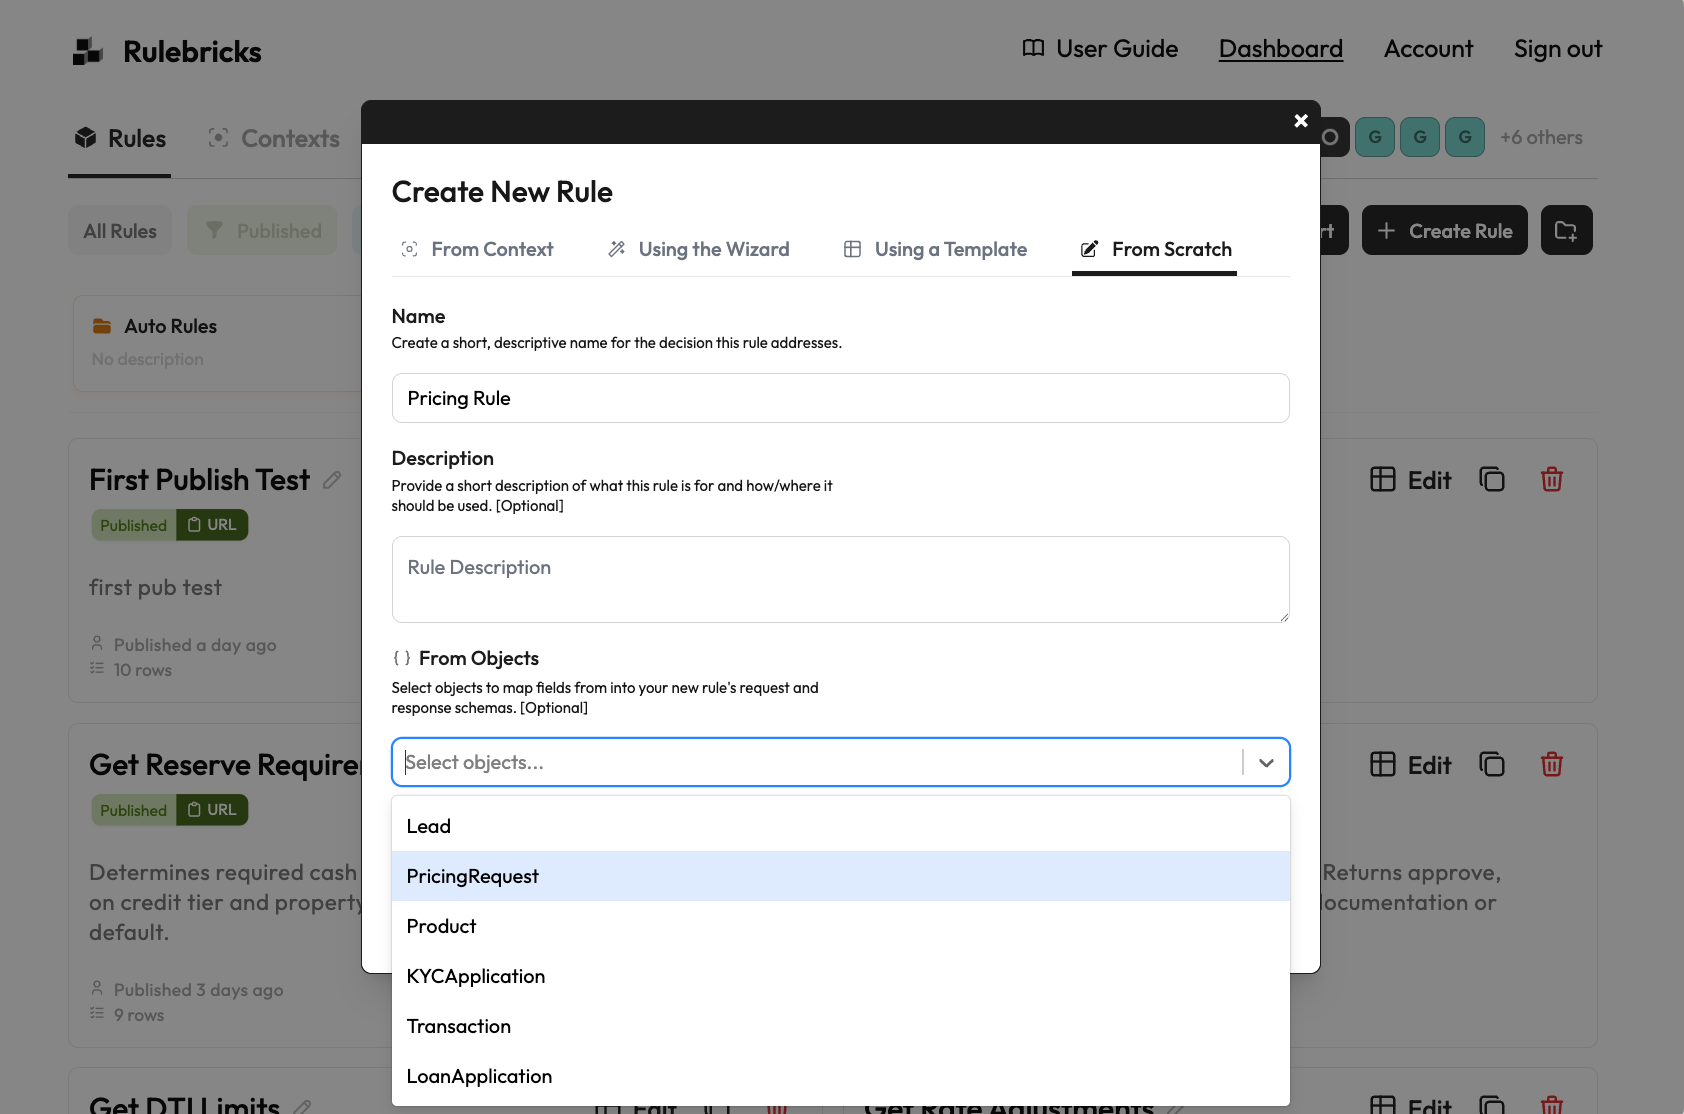
Task: Copy URL of First Publish Test
Action: [212, 525]
